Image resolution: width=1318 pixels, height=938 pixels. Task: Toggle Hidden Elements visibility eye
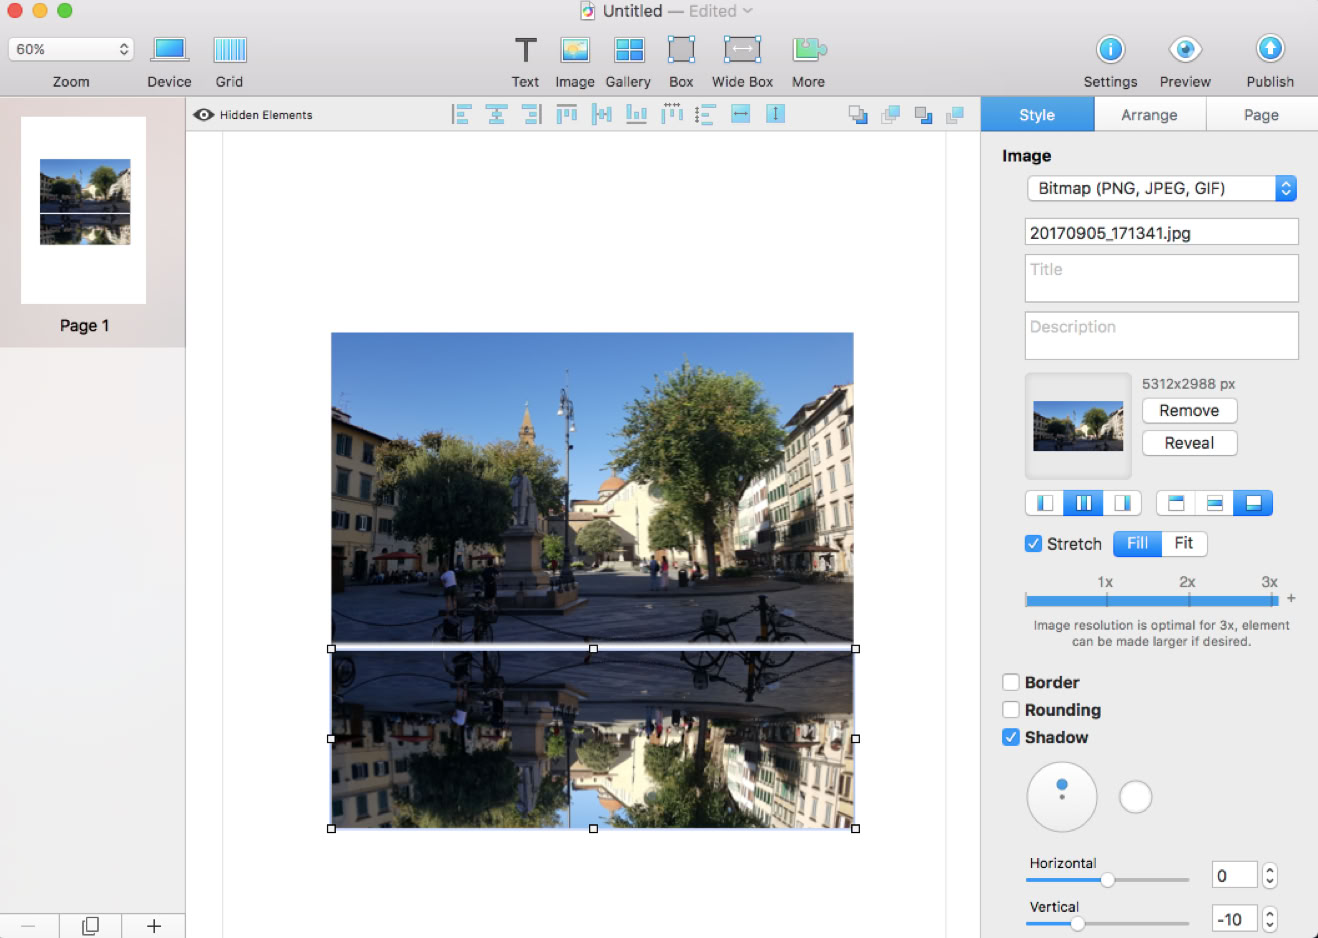coord(204,115)
